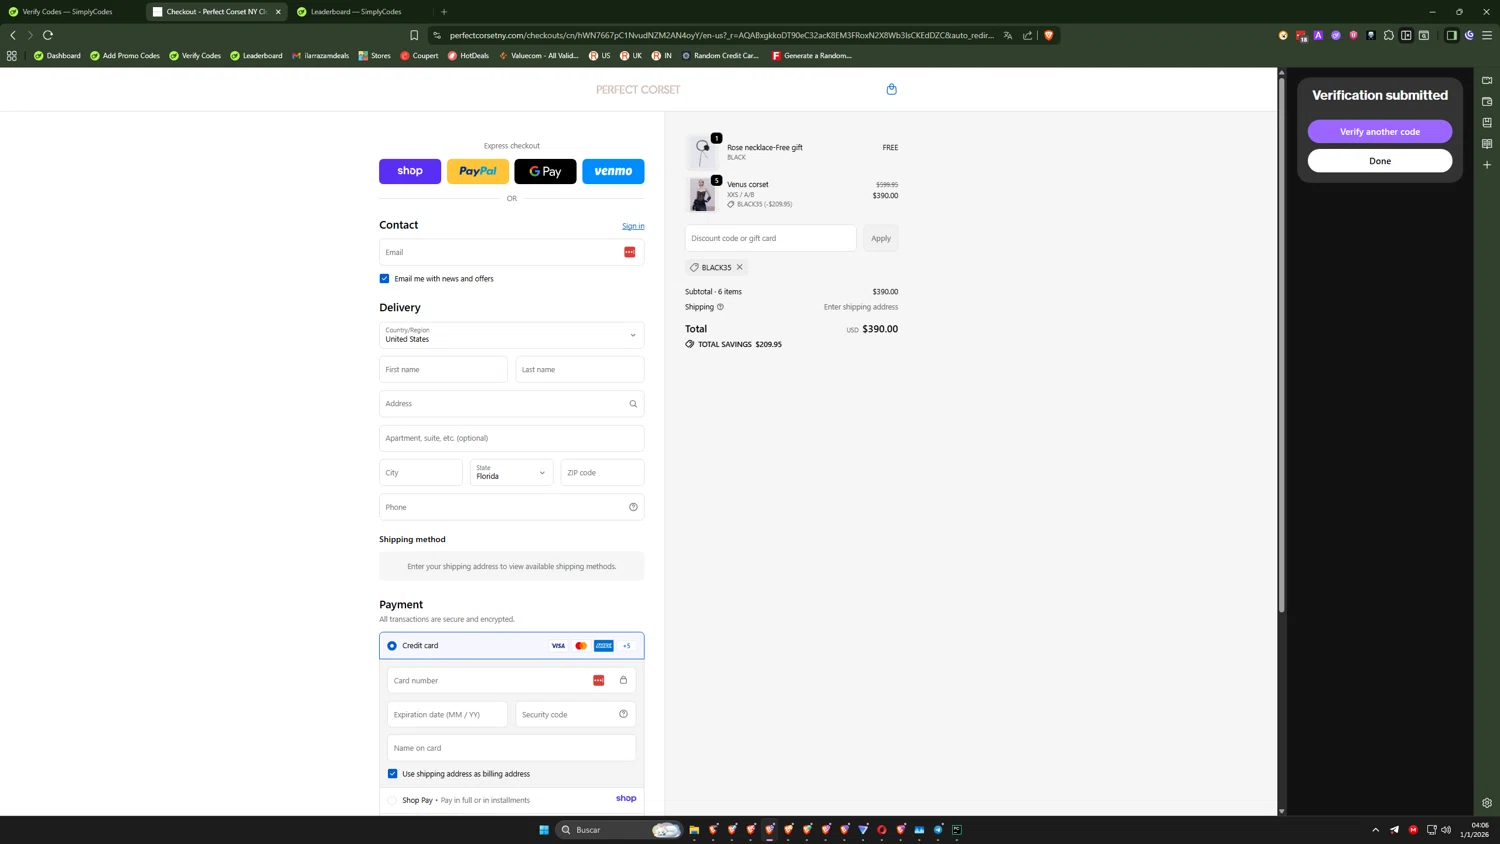Click the purple A extension icon
This screenshot has height=844, width=1500.
tap(1318, 35)
